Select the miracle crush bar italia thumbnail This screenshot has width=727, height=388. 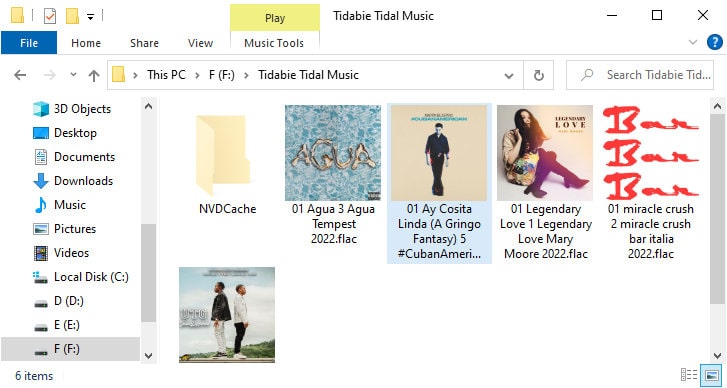pyautogui.click(x=650, y=153)
